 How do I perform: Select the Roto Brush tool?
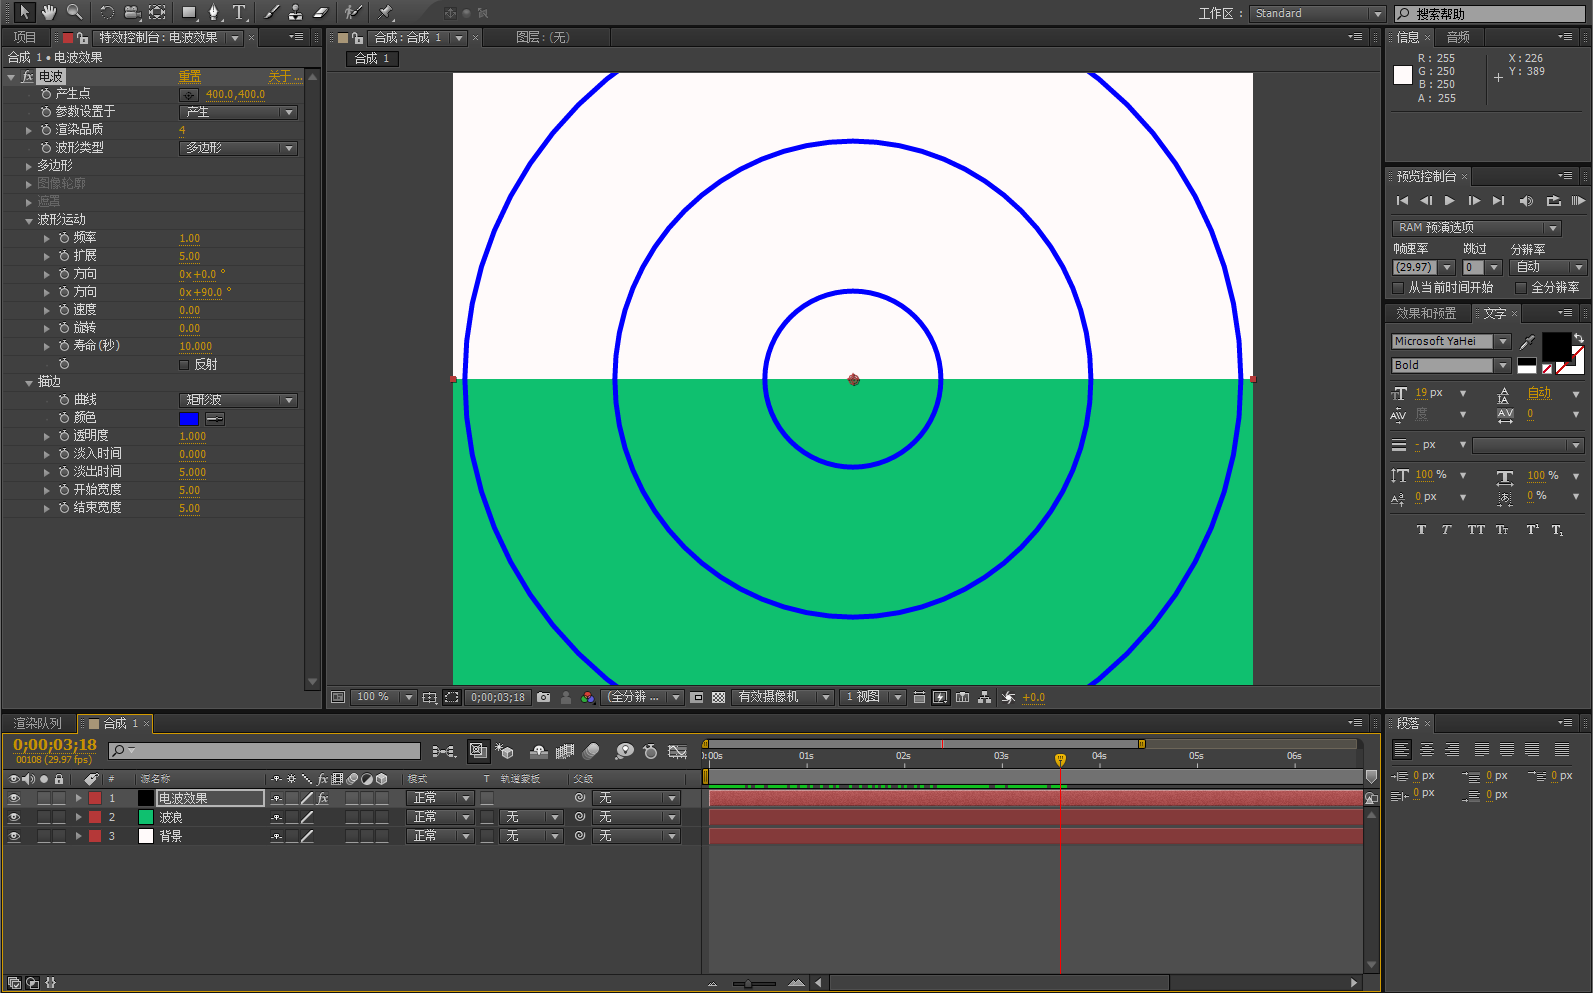pyautogui.click(x=353, y=12)
